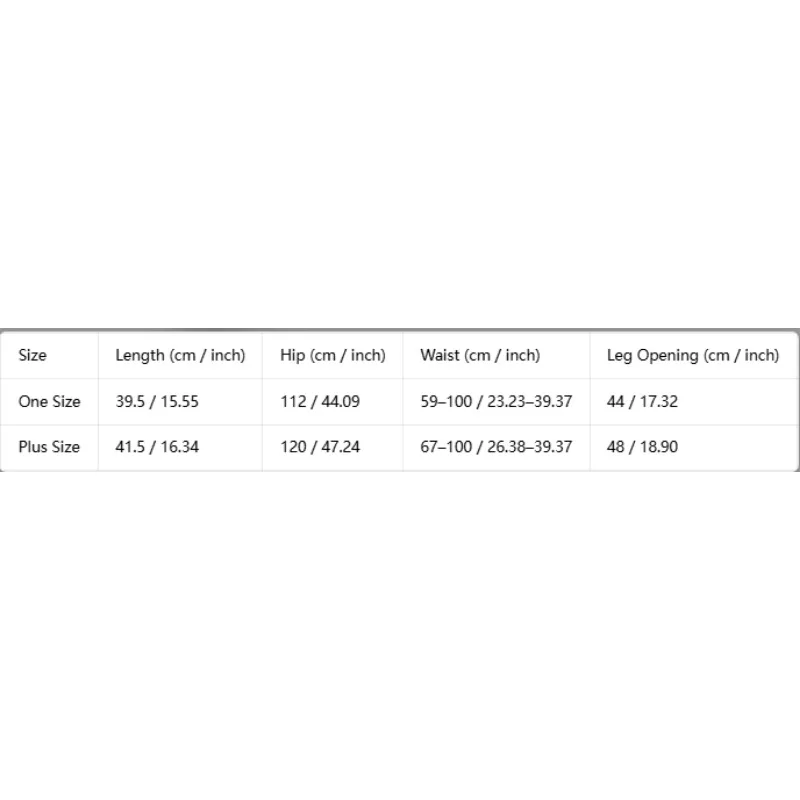Select the Length (cm / inch) header
This screenshot has height=800, width=800.
[x=180, y=355]
